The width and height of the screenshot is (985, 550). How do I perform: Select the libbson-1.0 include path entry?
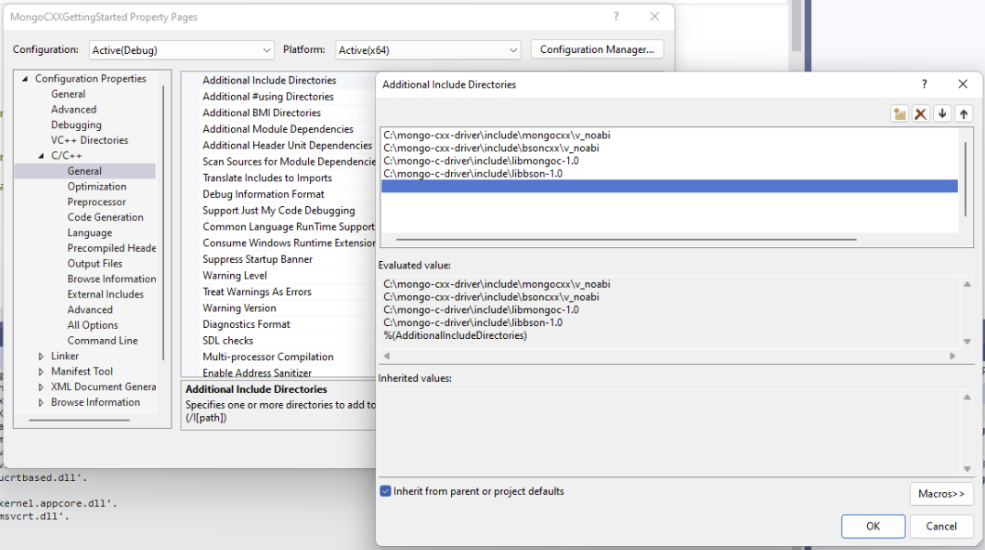click(x=473, y=173)
